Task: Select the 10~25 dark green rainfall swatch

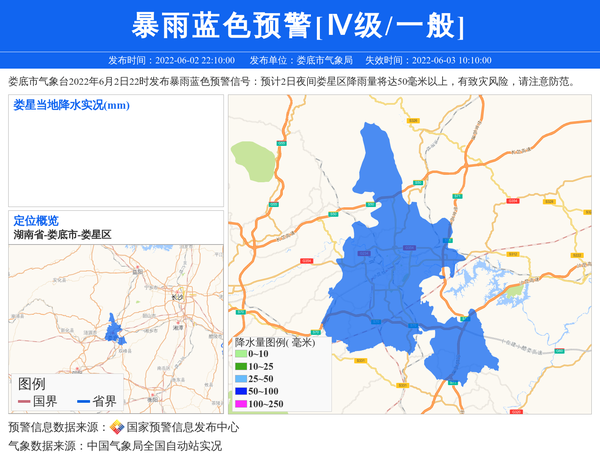Action: [x=240, y=367]
